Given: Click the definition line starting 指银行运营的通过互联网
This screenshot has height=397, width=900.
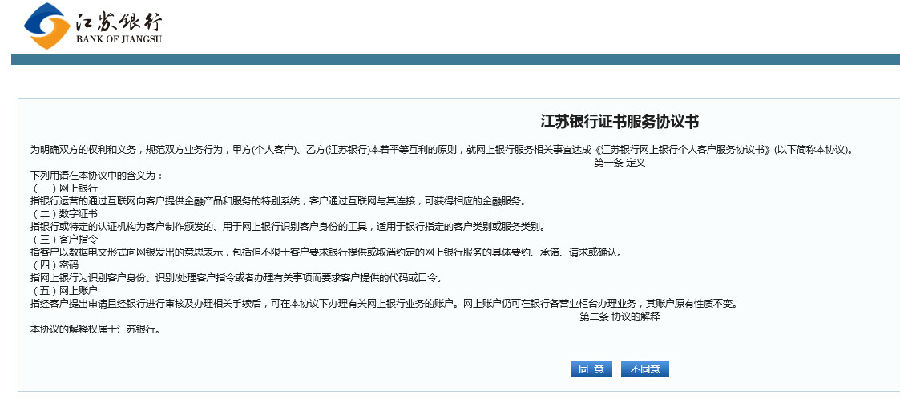Looking at the screenshot, I should (278, 201).
